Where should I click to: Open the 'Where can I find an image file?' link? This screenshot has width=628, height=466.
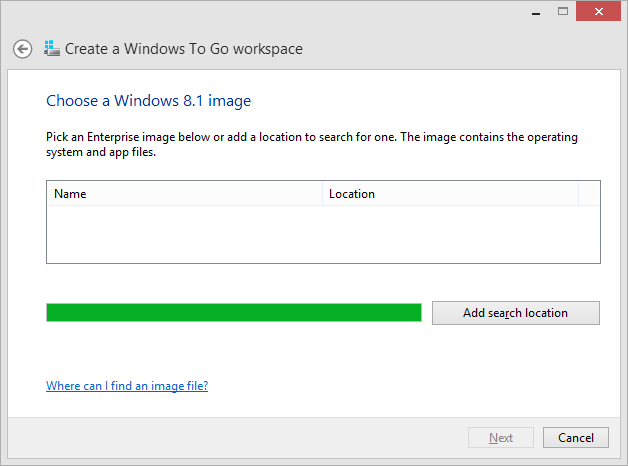(x=127, y=386)
